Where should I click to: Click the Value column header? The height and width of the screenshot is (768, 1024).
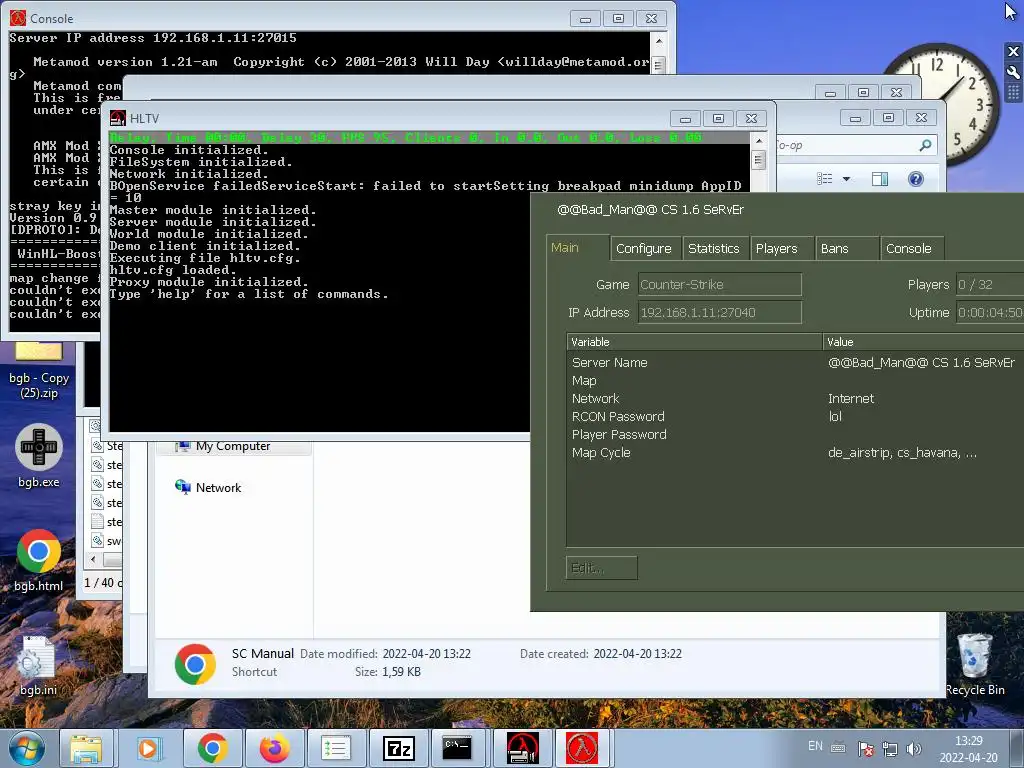tap(923, 342)
